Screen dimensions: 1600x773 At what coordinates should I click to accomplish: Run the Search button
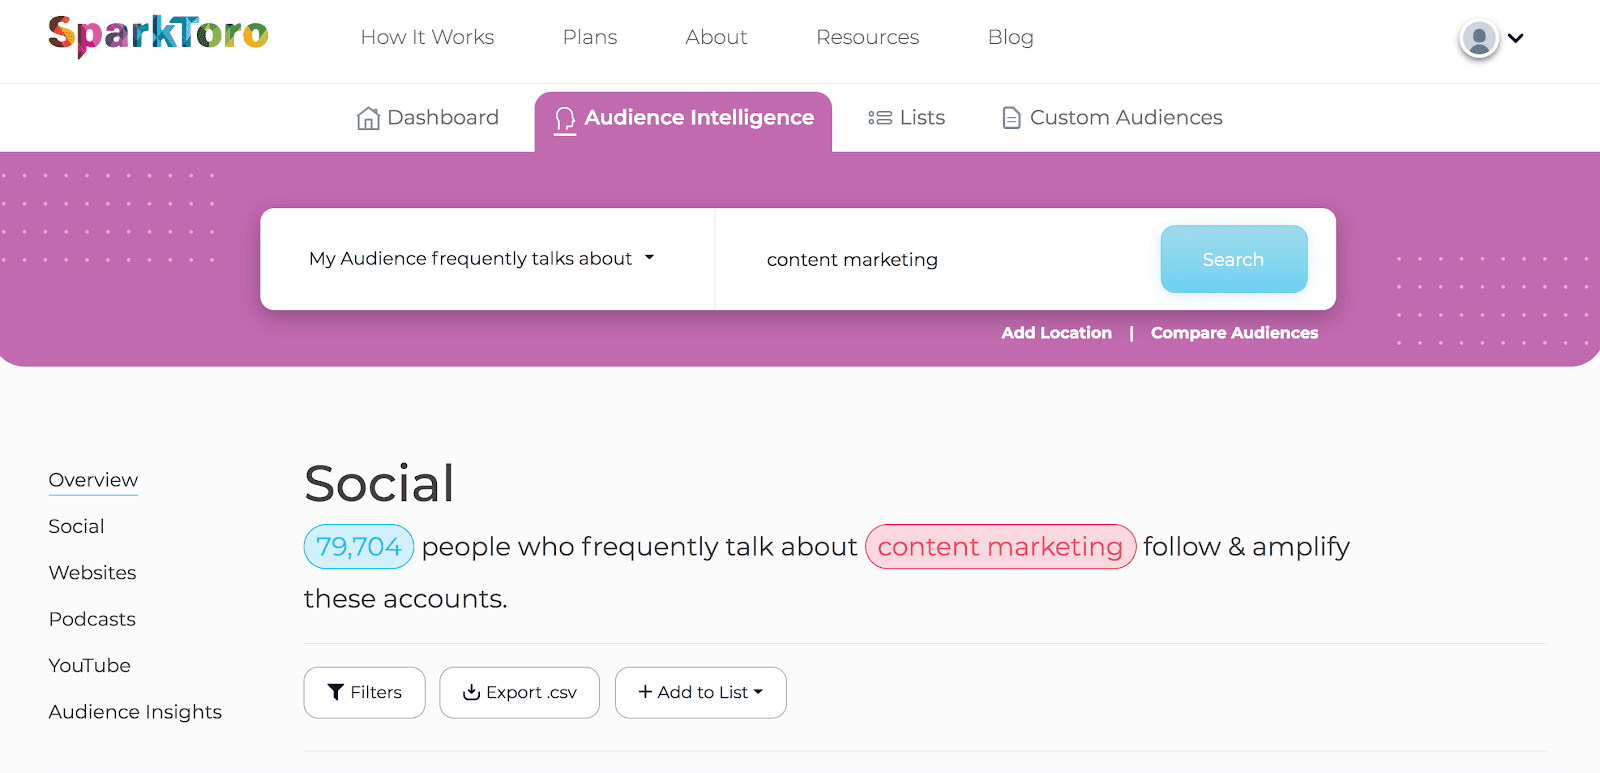tap(1234, 259)
